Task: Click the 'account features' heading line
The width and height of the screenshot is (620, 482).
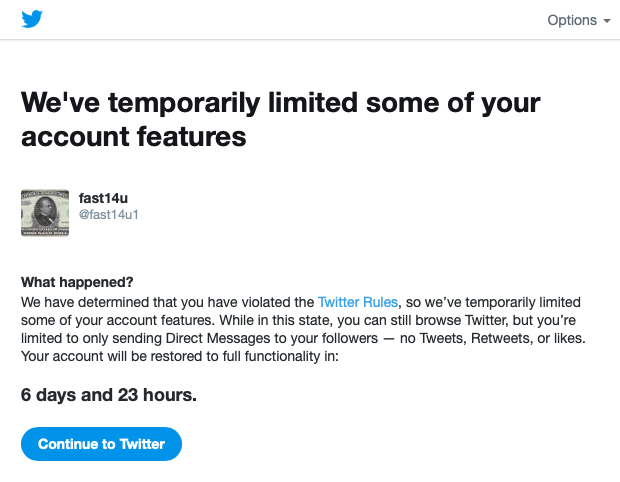Action: pos(134,137)
